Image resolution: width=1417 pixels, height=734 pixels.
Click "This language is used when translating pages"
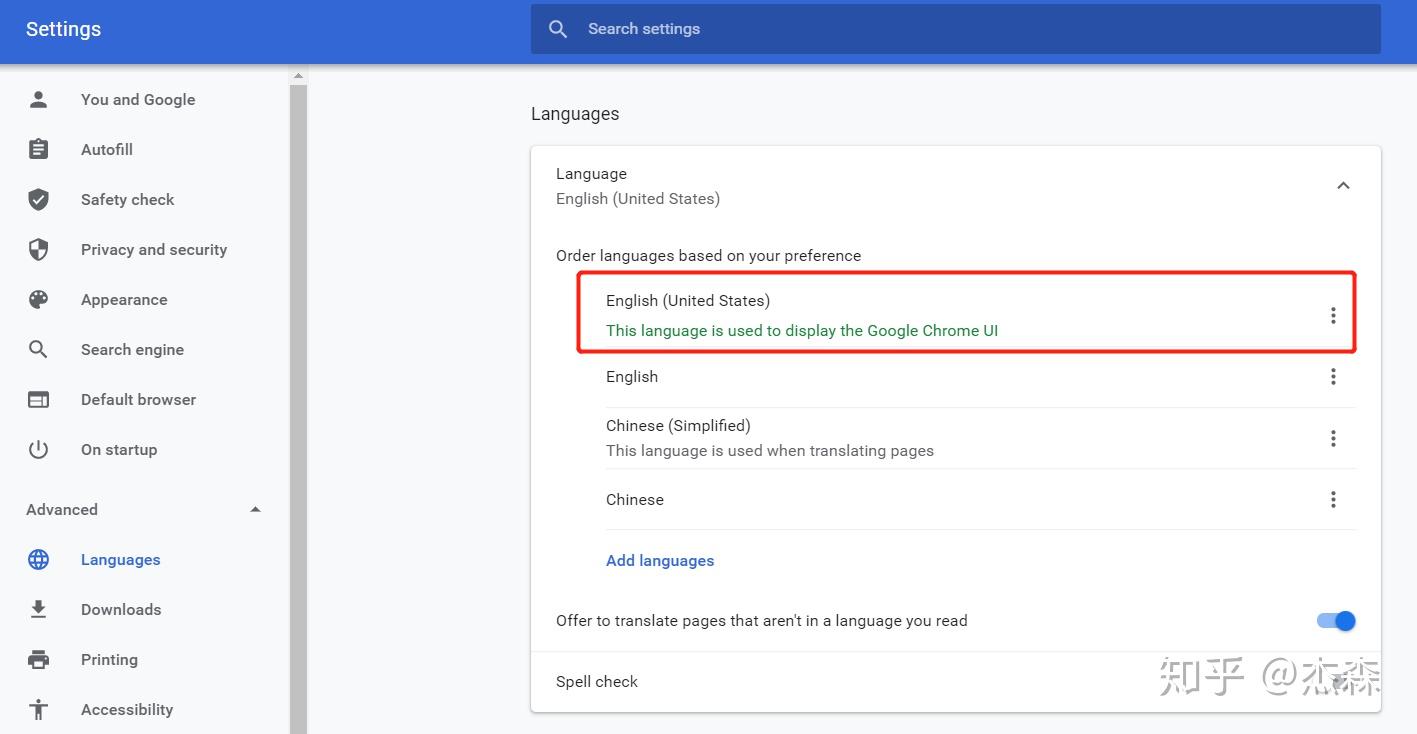coord(770,450)
